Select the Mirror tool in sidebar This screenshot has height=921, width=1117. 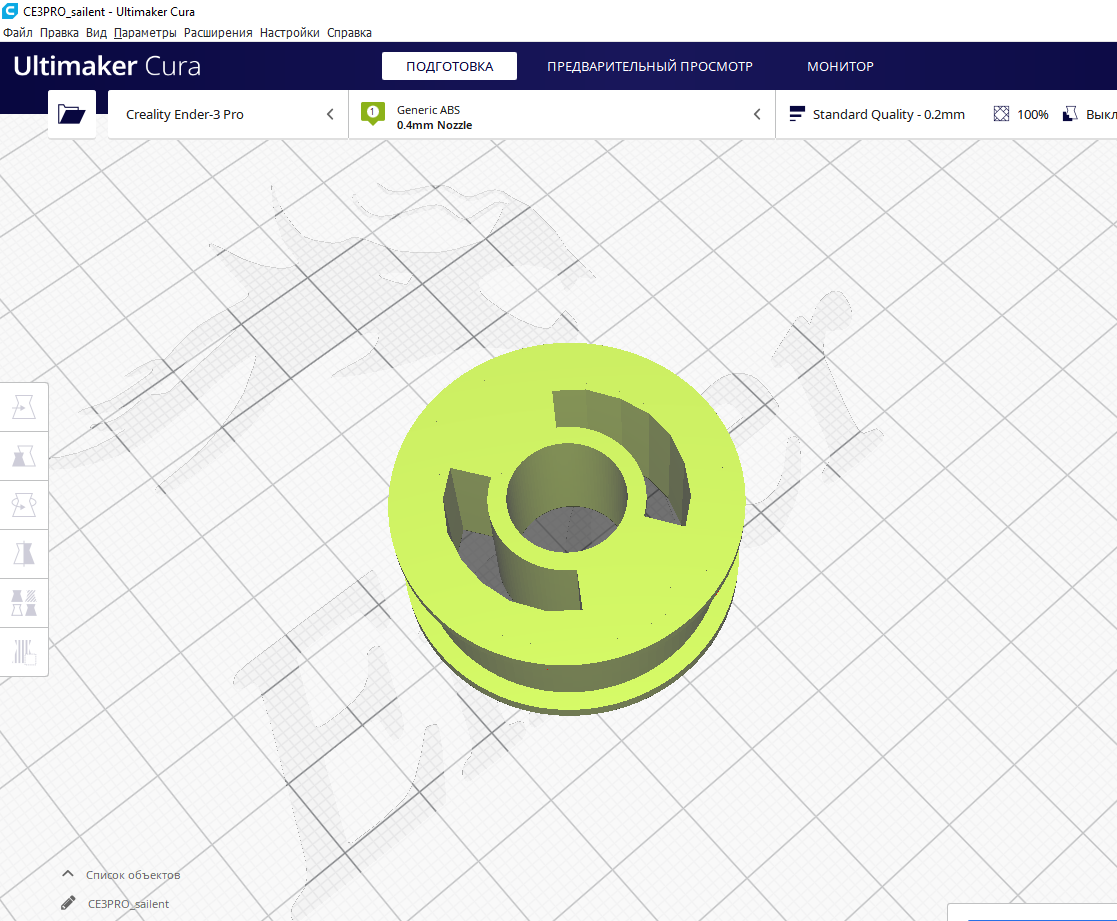[x=24, y=554]
